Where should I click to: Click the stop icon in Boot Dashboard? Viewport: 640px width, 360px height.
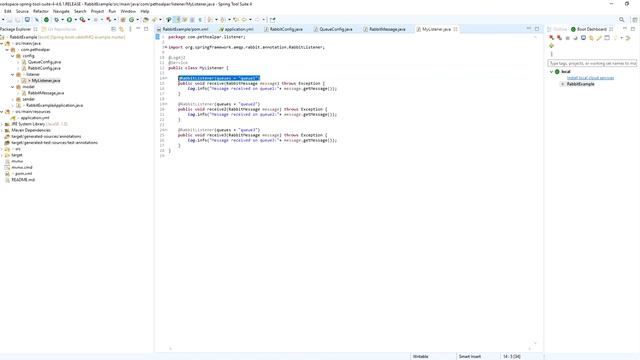(x=567, y=38)
